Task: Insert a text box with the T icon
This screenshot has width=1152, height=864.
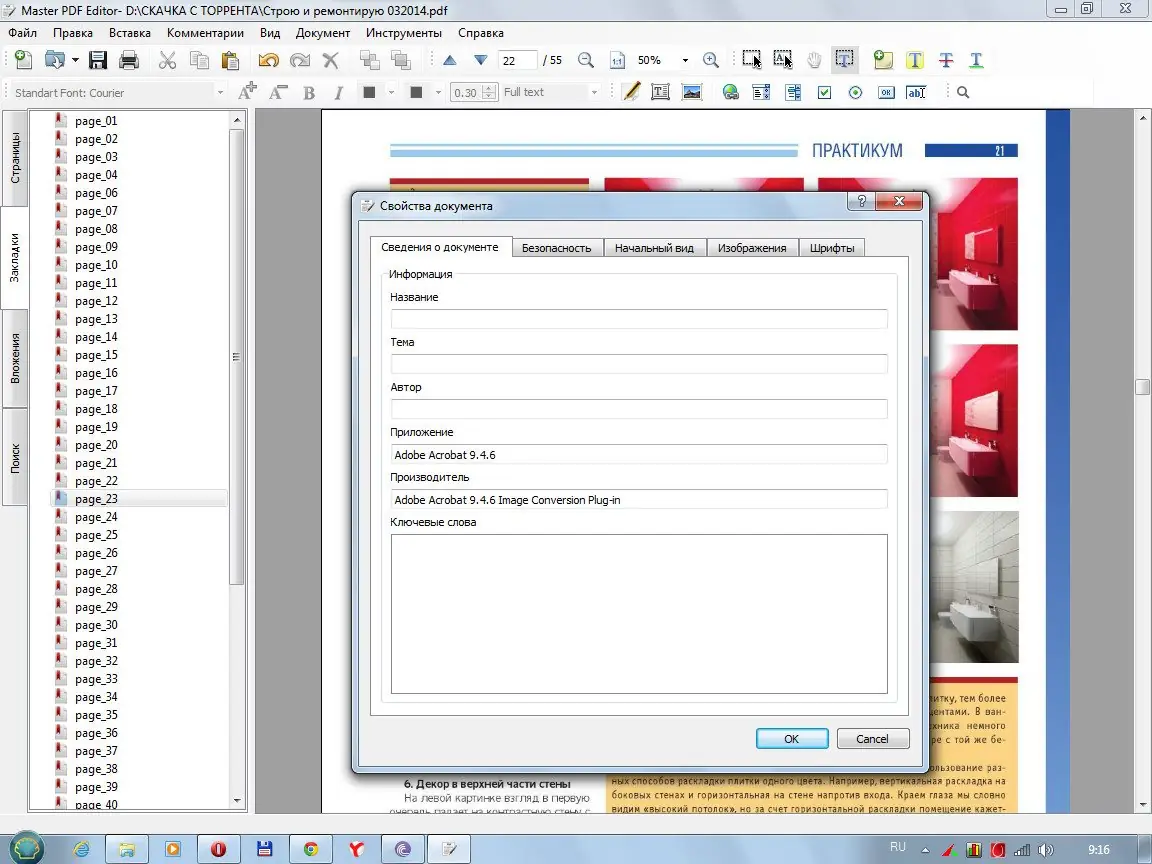Action: click(x=660, y=93)
